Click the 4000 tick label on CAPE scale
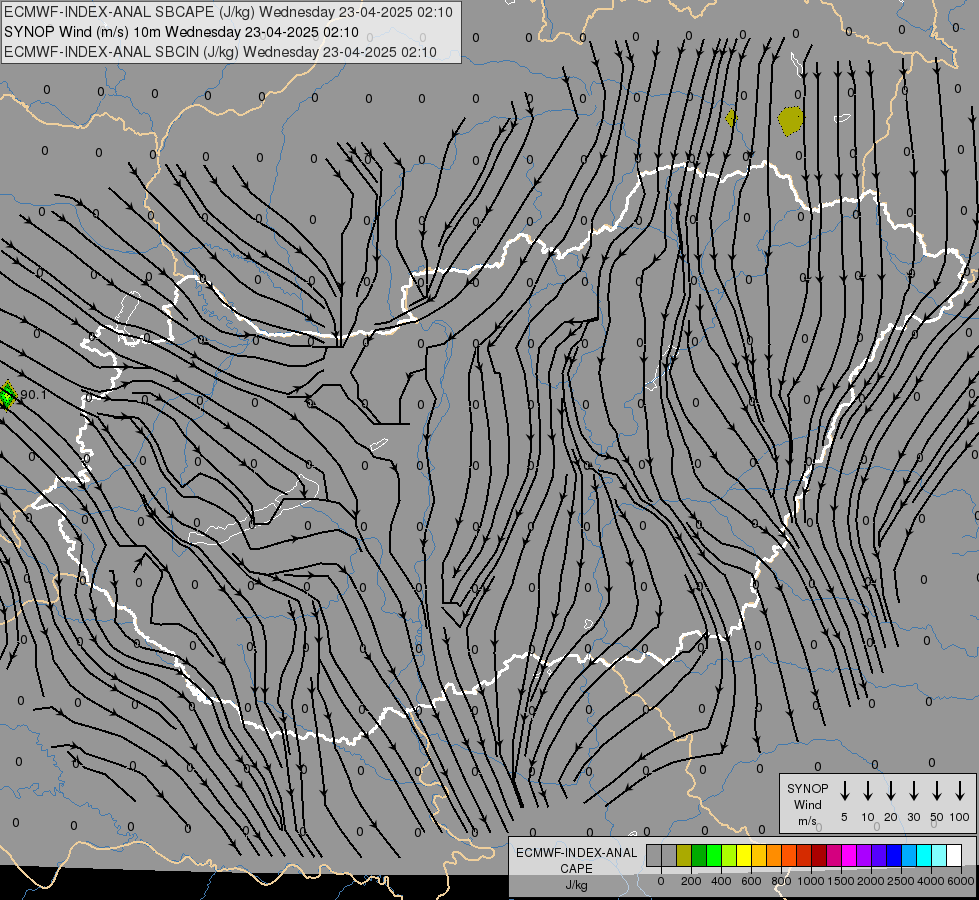This screenshot has height=900, width=979. click(931, 881)
